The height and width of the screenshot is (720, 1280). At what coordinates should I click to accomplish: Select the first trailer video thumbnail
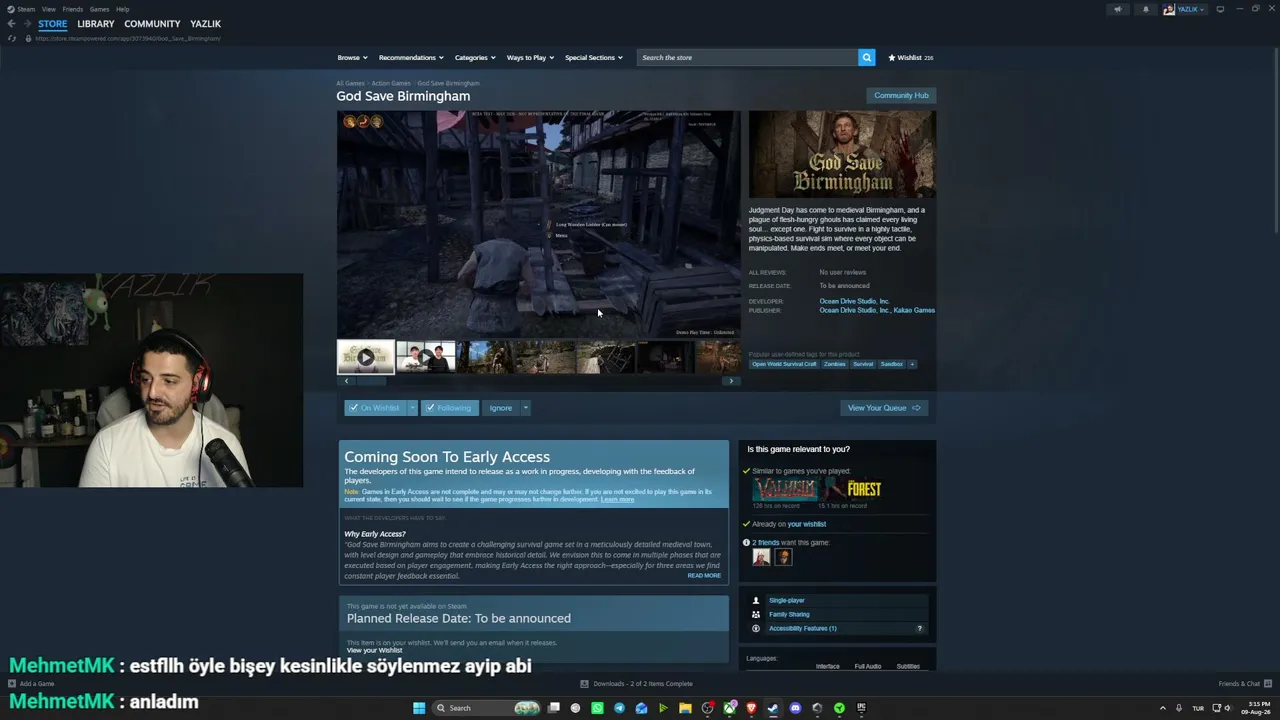tap(365, 357)
